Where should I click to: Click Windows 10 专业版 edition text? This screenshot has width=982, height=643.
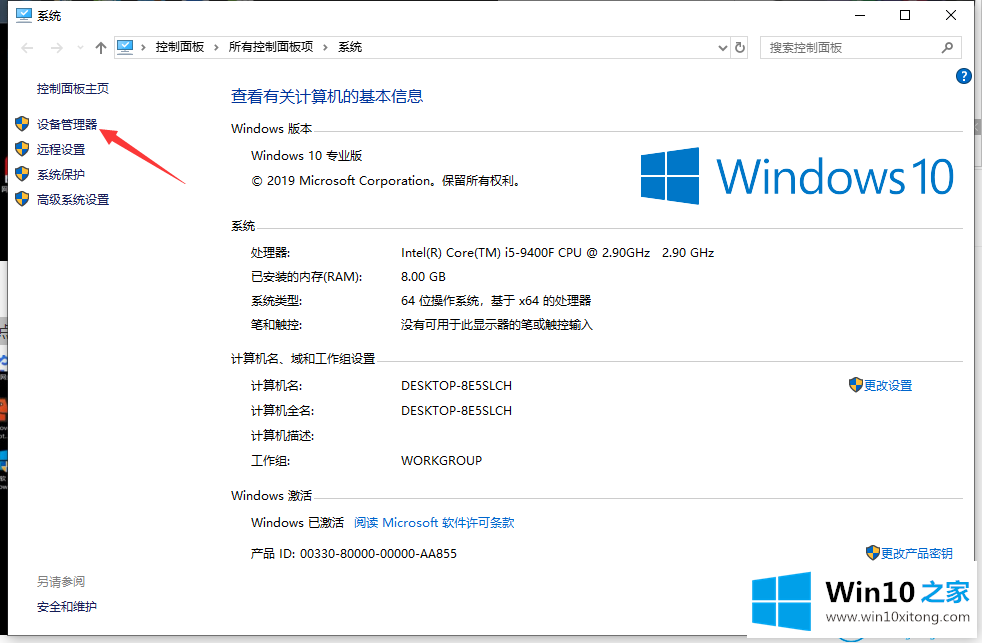point(307,155)
